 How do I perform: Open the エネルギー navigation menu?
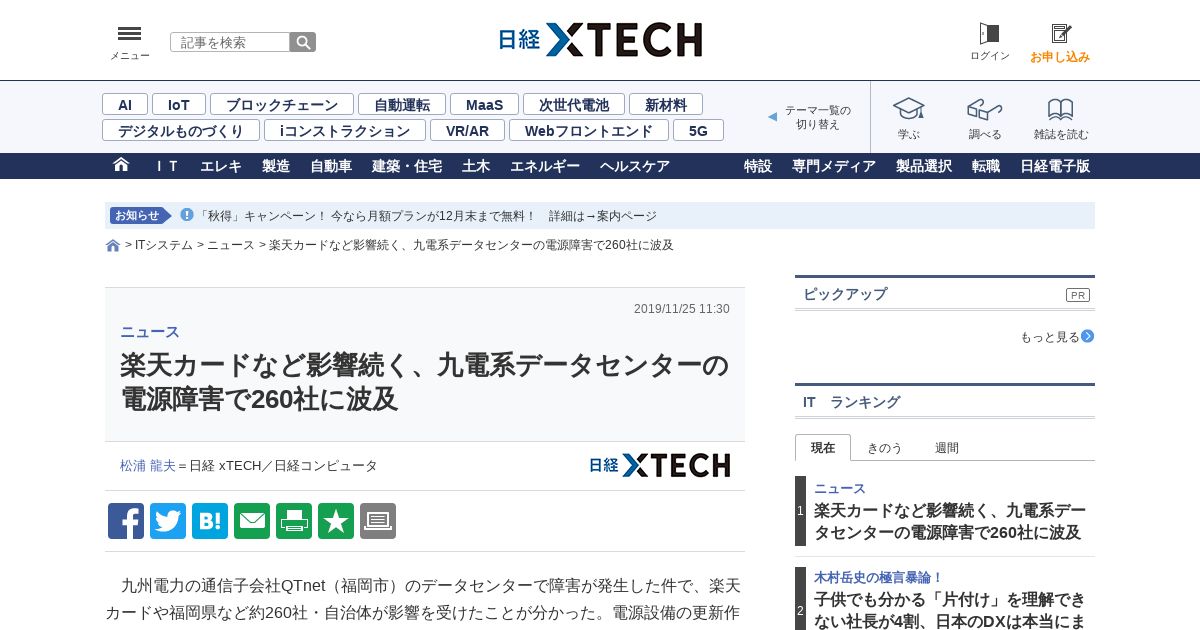[x=545, y=166]
